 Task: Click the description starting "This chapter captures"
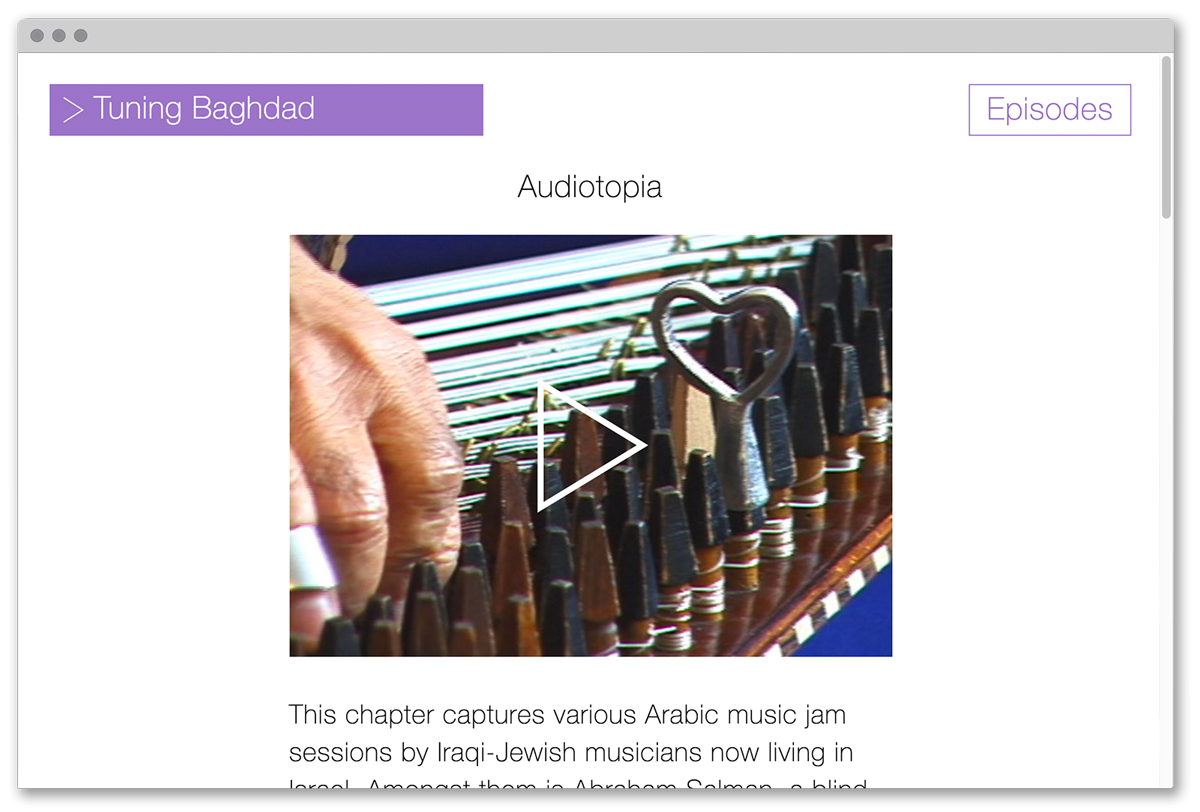[x=567, y=734]
